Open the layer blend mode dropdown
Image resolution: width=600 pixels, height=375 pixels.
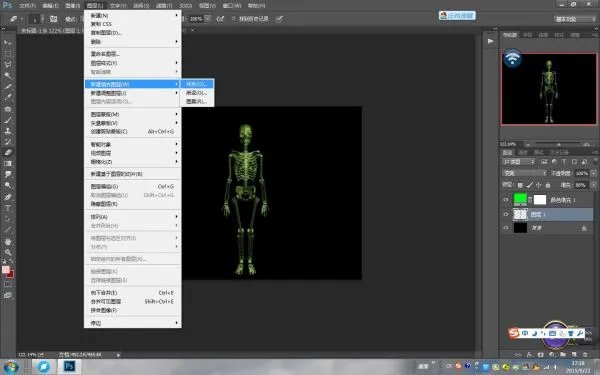(524, 173)
